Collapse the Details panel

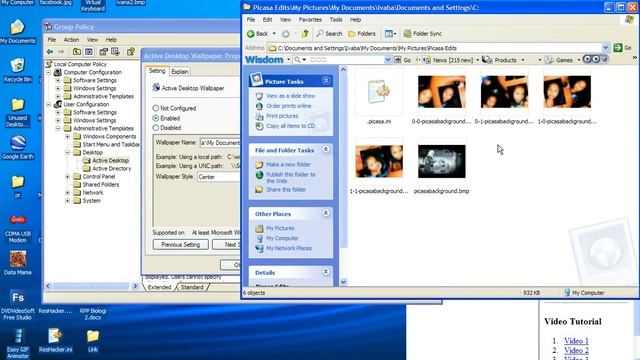coord(326,271)
